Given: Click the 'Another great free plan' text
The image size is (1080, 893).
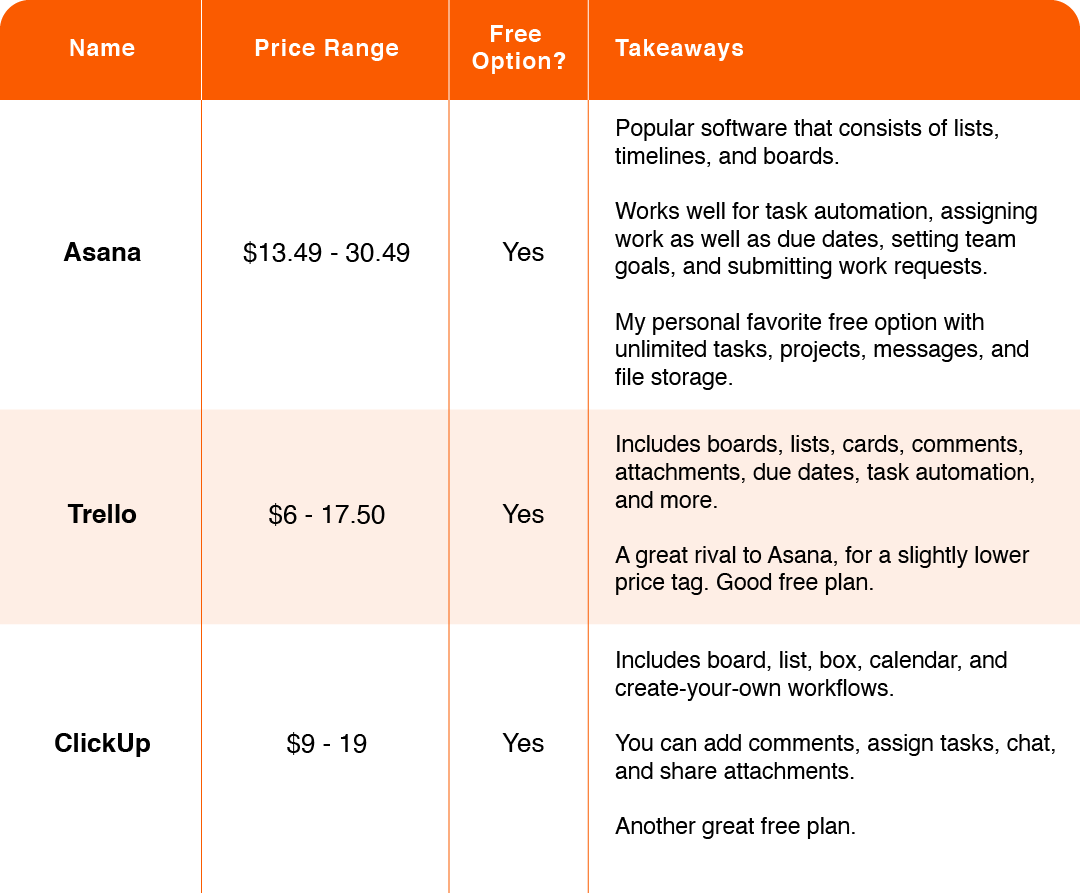Looking at the screenshot, I should tap(735, 826).
